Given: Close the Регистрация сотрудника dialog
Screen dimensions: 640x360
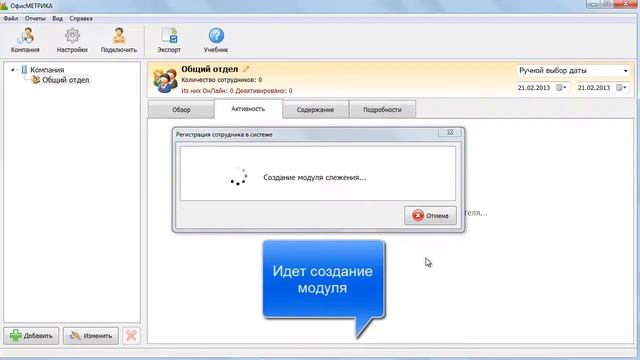Looking at the screenshot, I should [x=450, y=132].
